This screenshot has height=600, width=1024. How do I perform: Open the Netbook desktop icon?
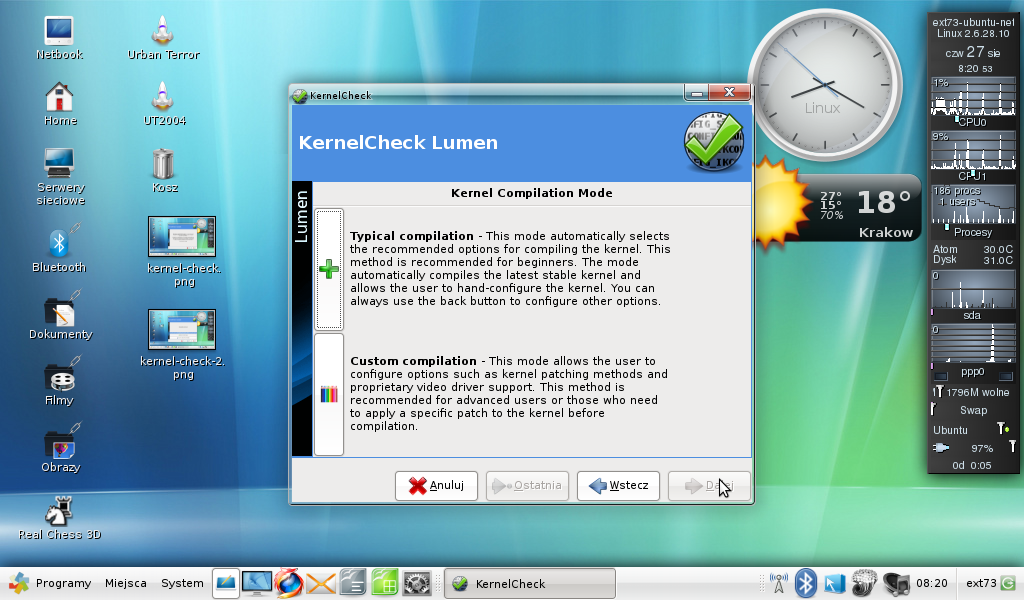point(59,39)
